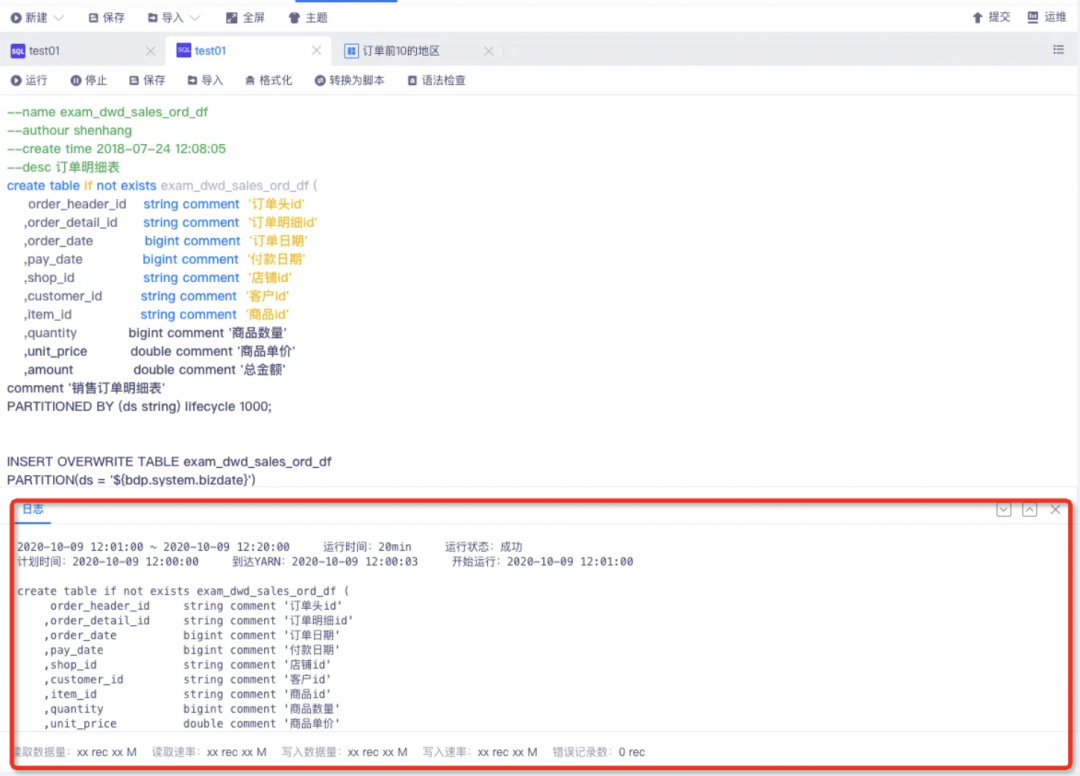Click ,pay_date column in the editor

[53, 260]
